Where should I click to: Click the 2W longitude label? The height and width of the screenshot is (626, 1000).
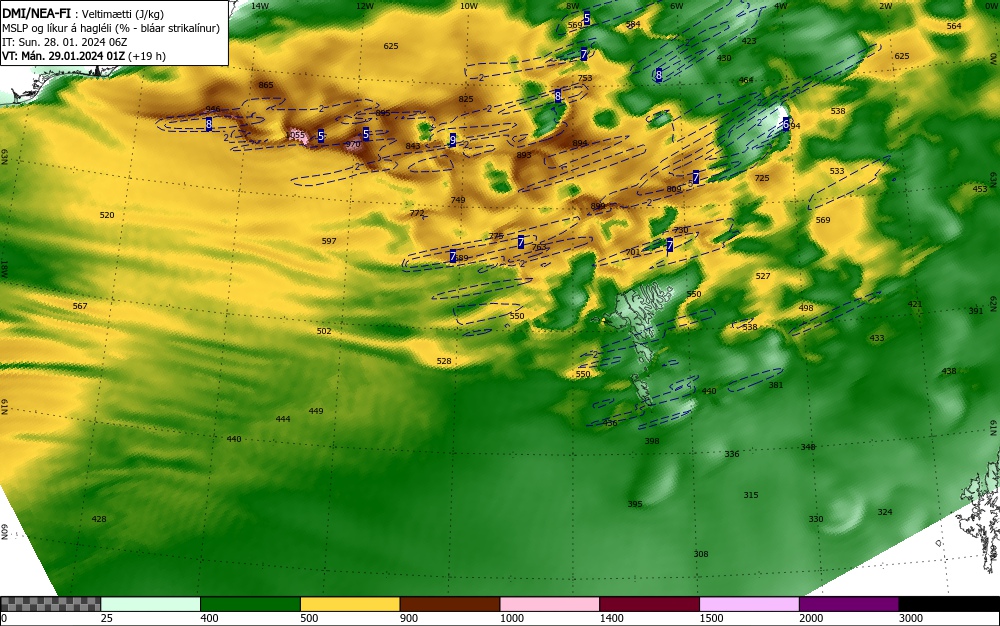pyautogui.click(x=885, y=6)
